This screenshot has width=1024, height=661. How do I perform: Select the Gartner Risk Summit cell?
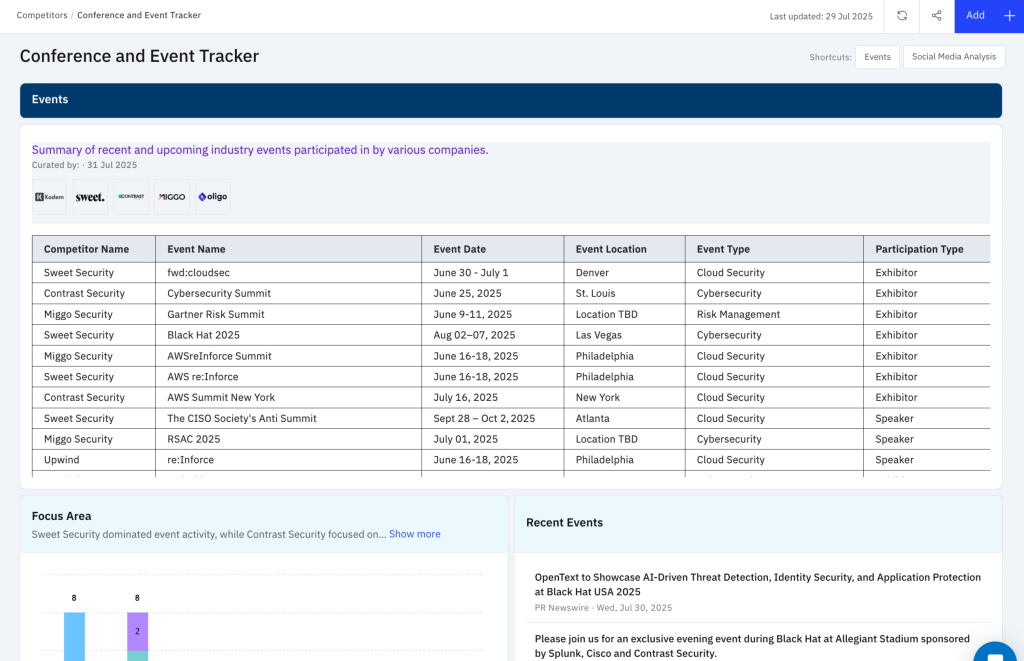(289, 314)
